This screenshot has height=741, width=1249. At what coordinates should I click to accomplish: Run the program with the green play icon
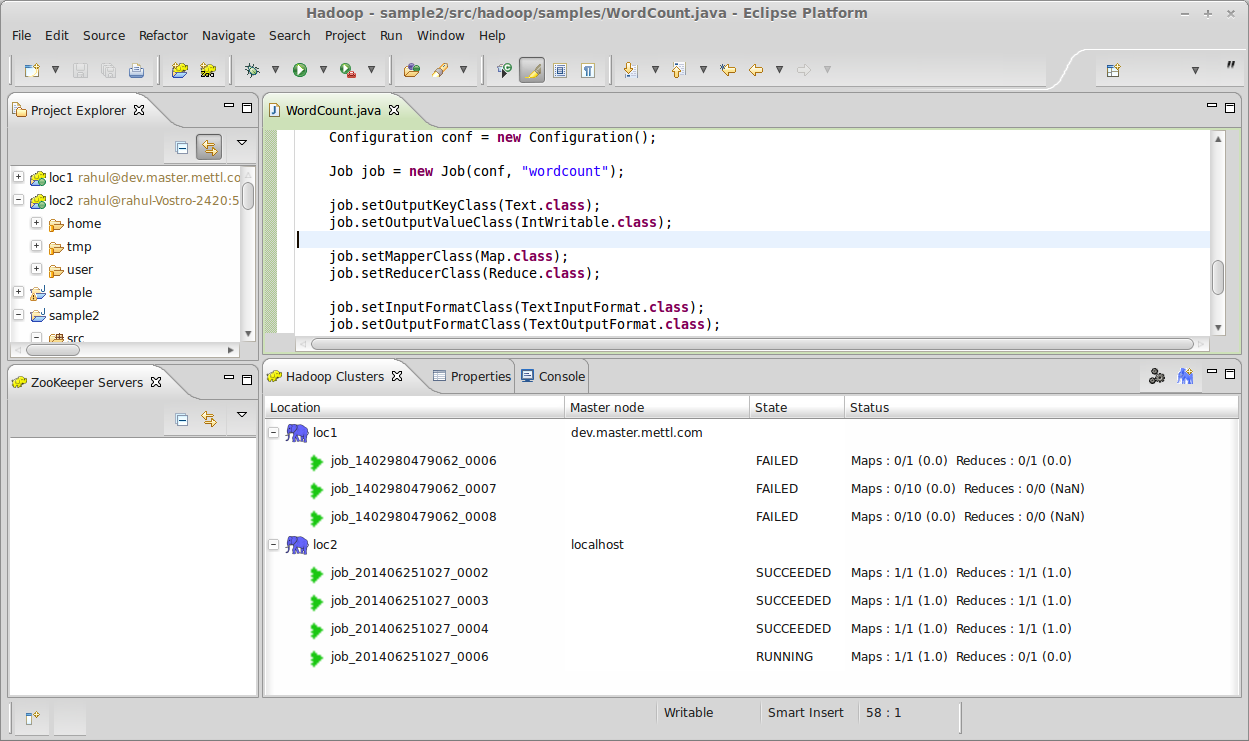[299, 70]
